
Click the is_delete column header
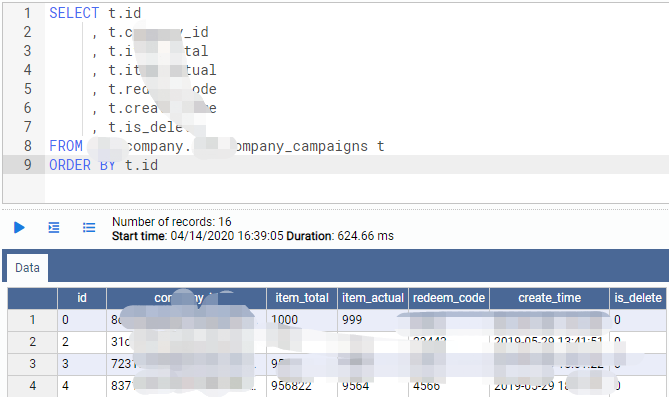pos(638,298)
